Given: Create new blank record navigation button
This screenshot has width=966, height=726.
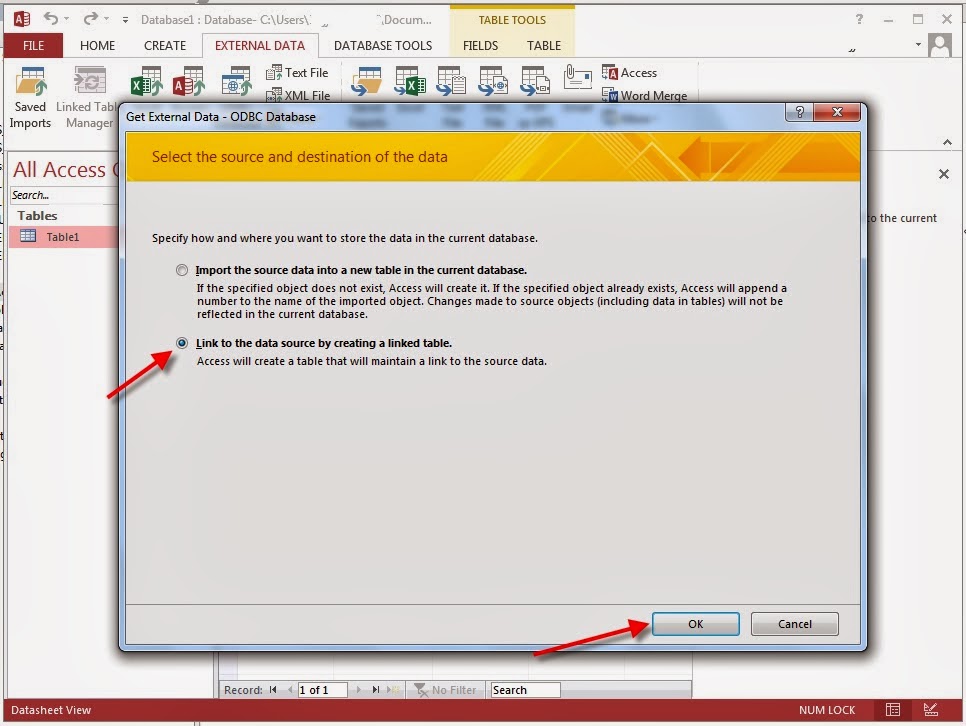Looking at the screenshot, I should coord(393,690).
